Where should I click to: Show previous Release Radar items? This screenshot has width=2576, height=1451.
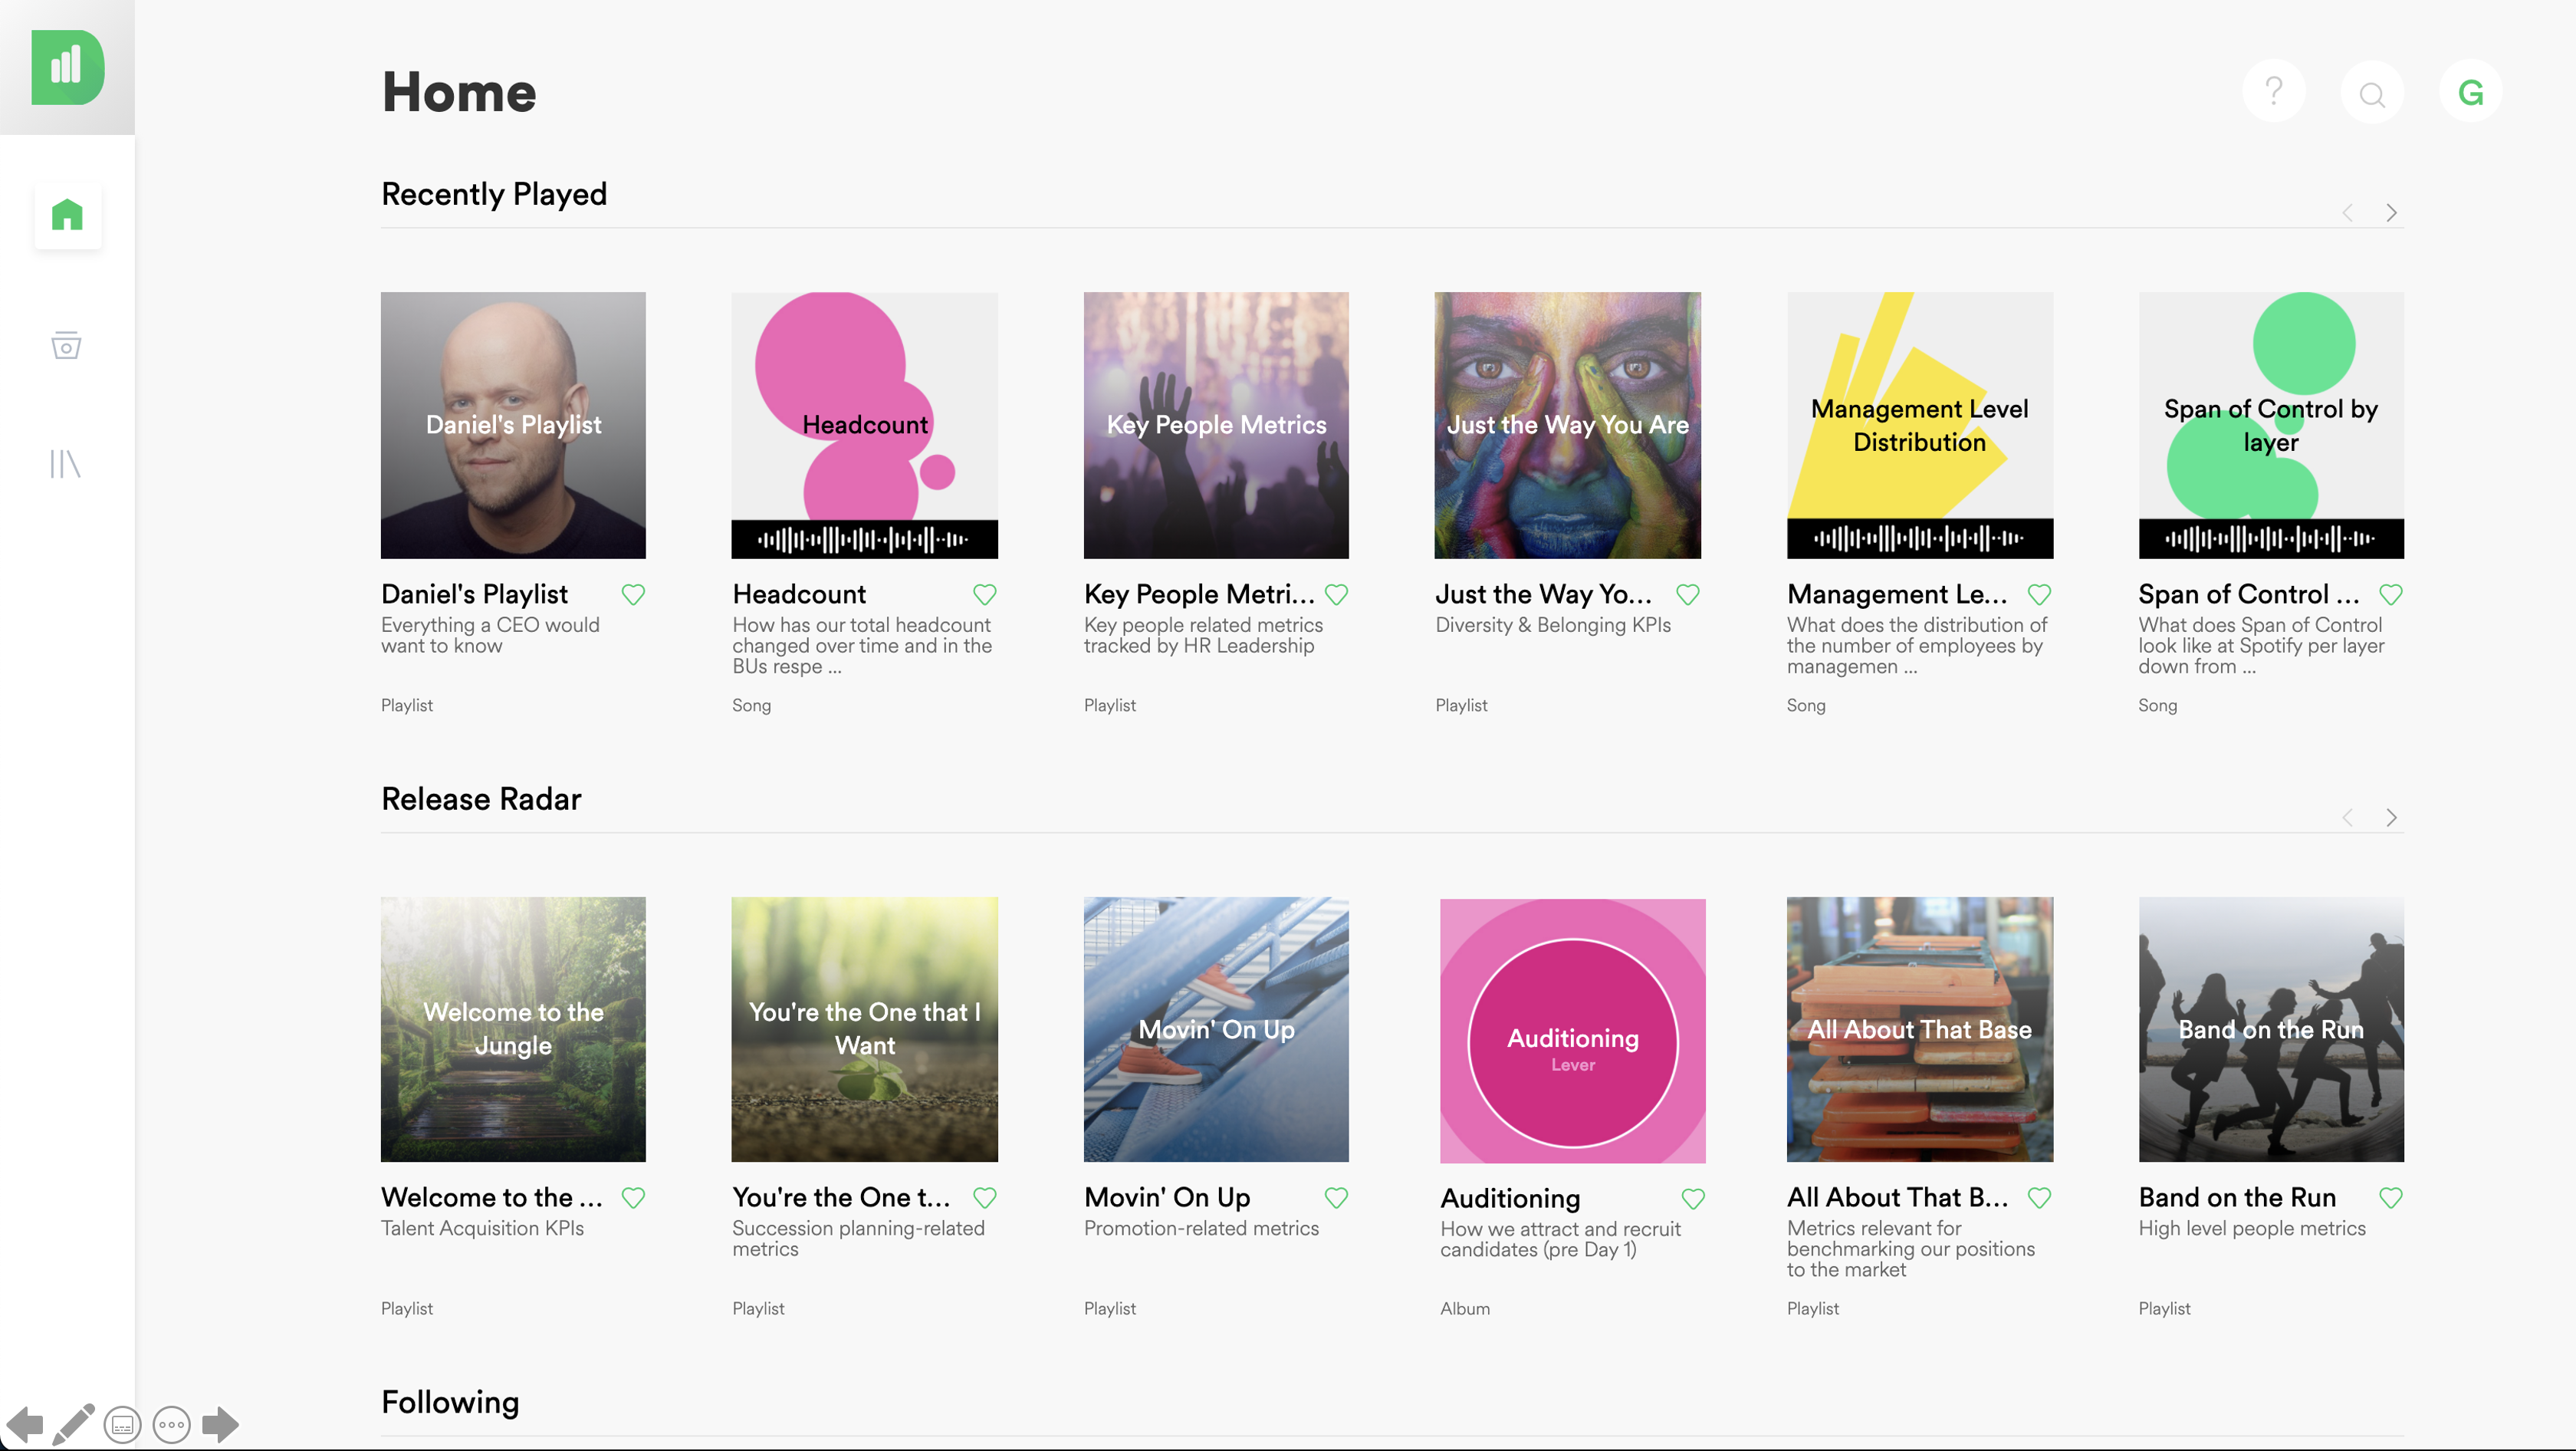pos(2347,817)
